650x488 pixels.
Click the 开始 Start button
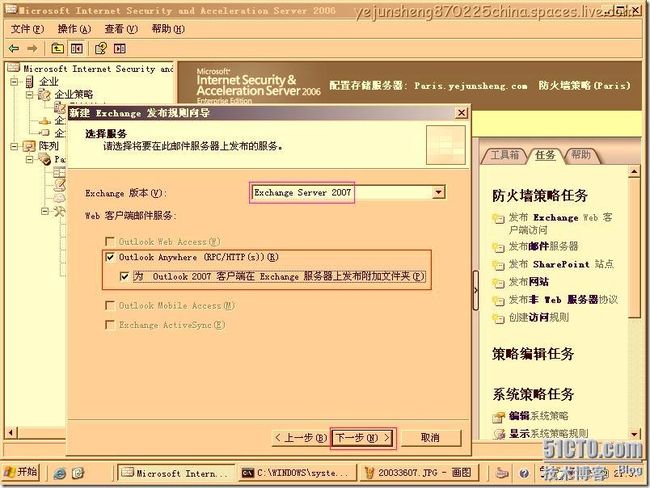click(x=21, y=472)
